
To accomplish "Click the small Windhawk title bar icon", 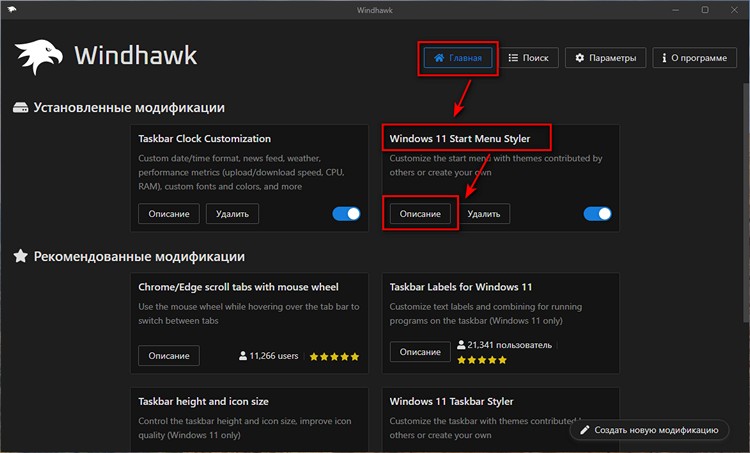I will 11,9.
